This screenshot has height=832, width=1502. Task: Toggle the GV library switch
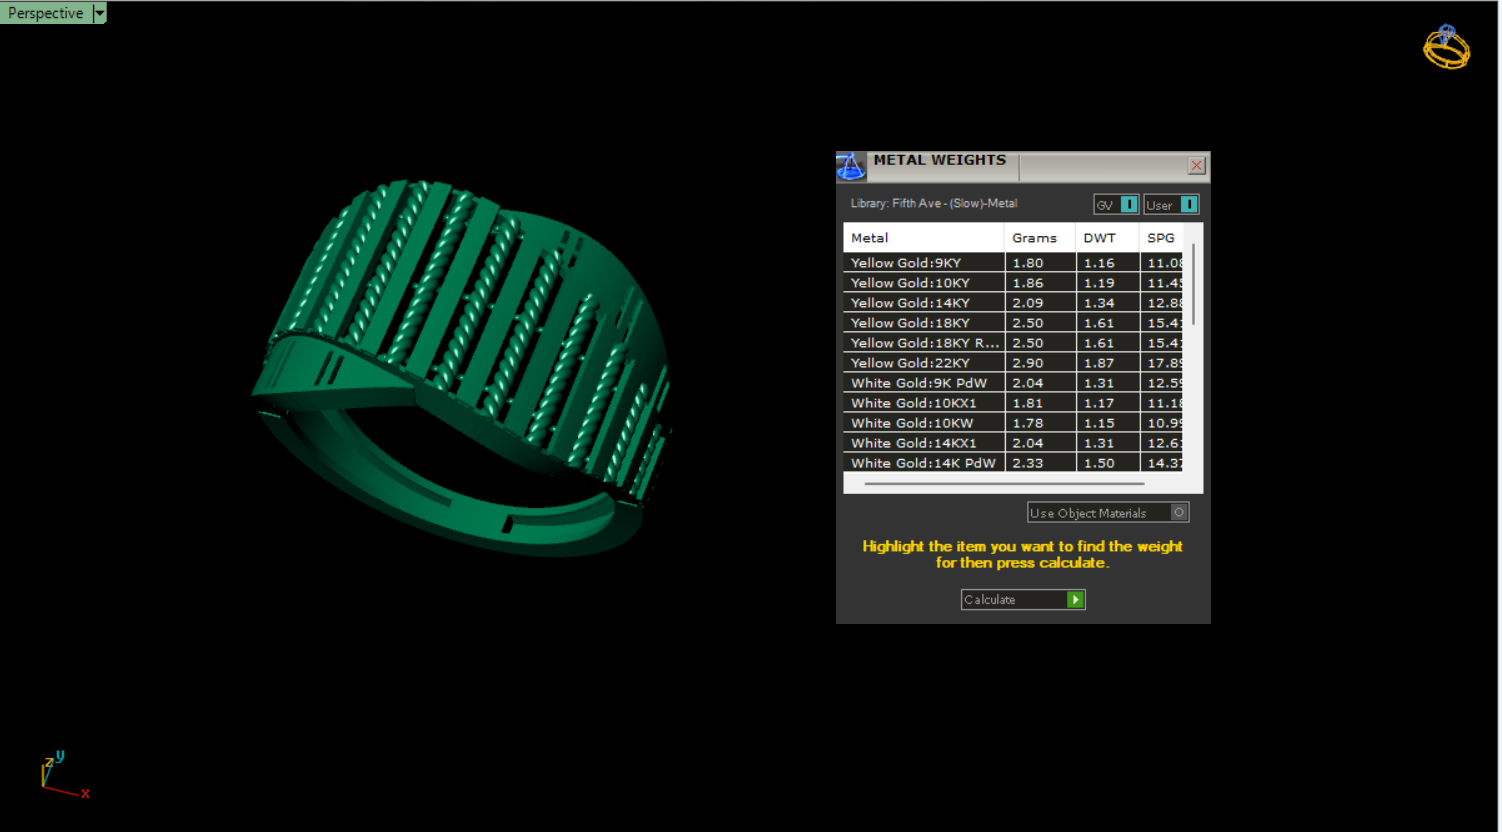(1128, 205)
